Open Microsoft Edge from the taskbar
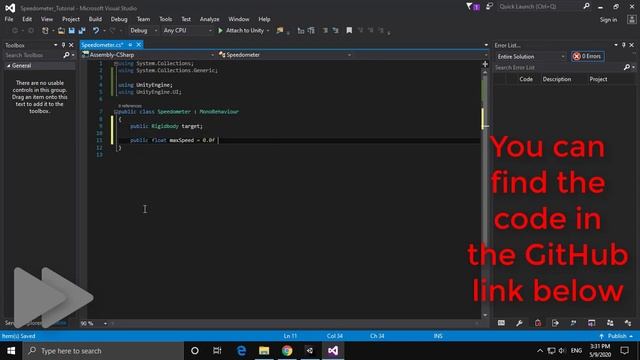 pos(241,351)
